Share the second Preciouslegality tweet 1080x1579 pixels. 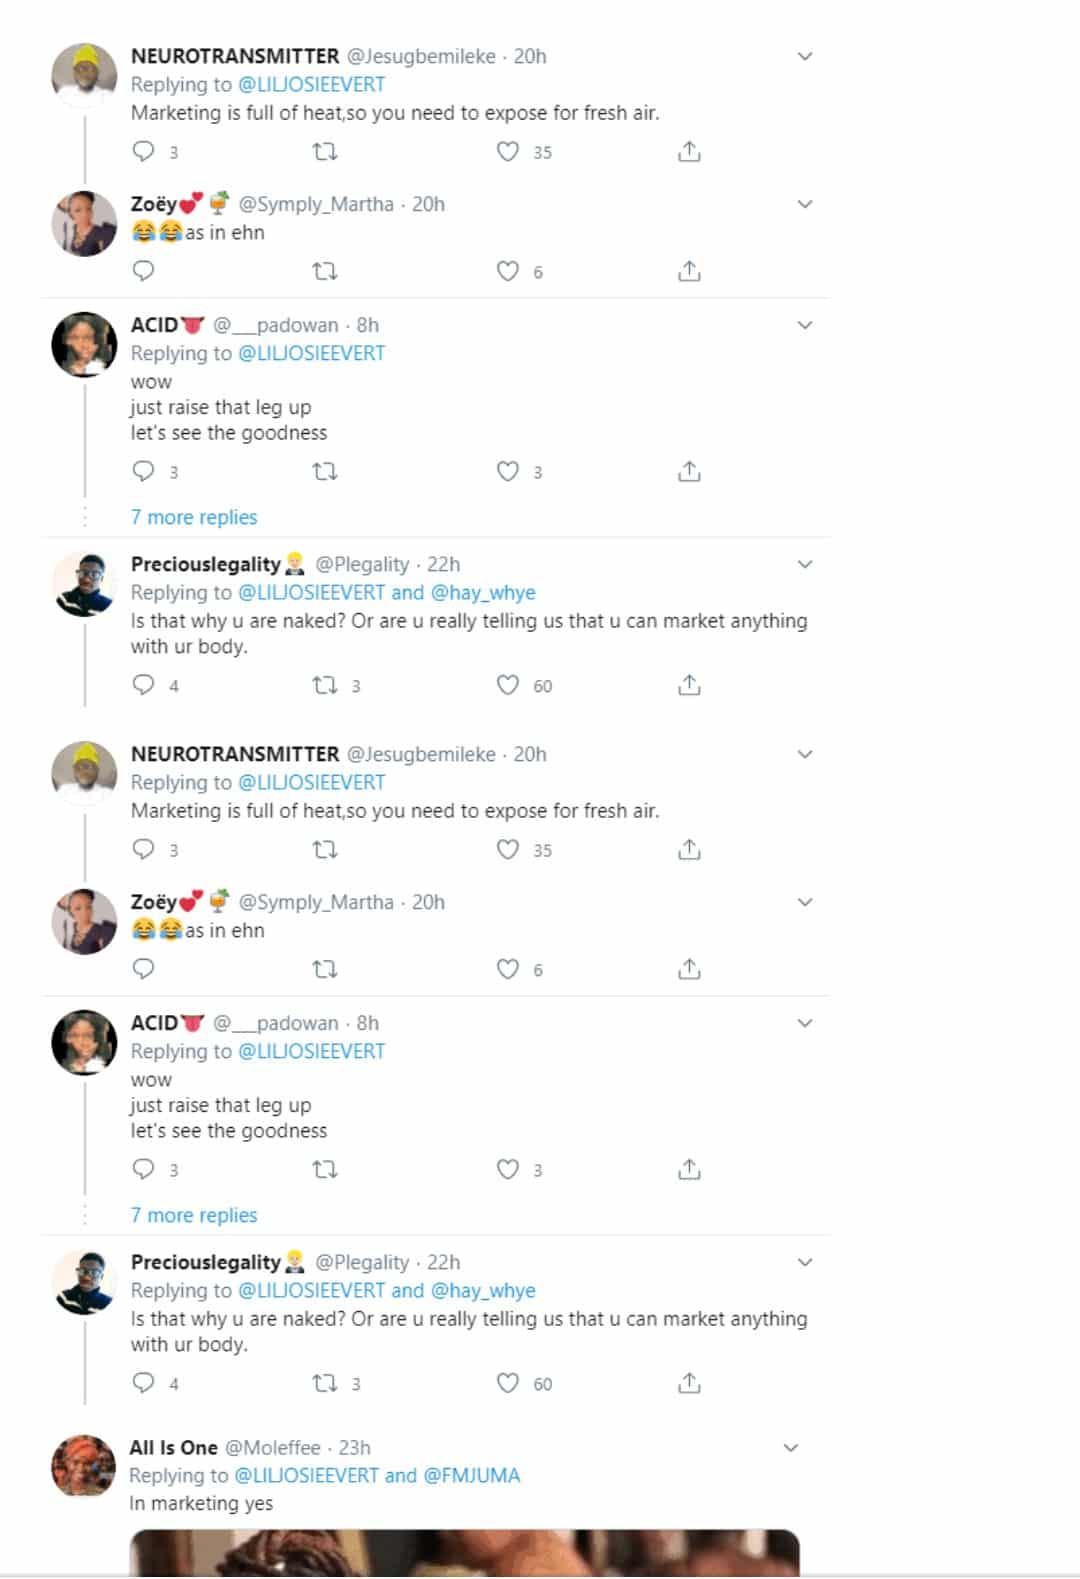[689, 1384]
